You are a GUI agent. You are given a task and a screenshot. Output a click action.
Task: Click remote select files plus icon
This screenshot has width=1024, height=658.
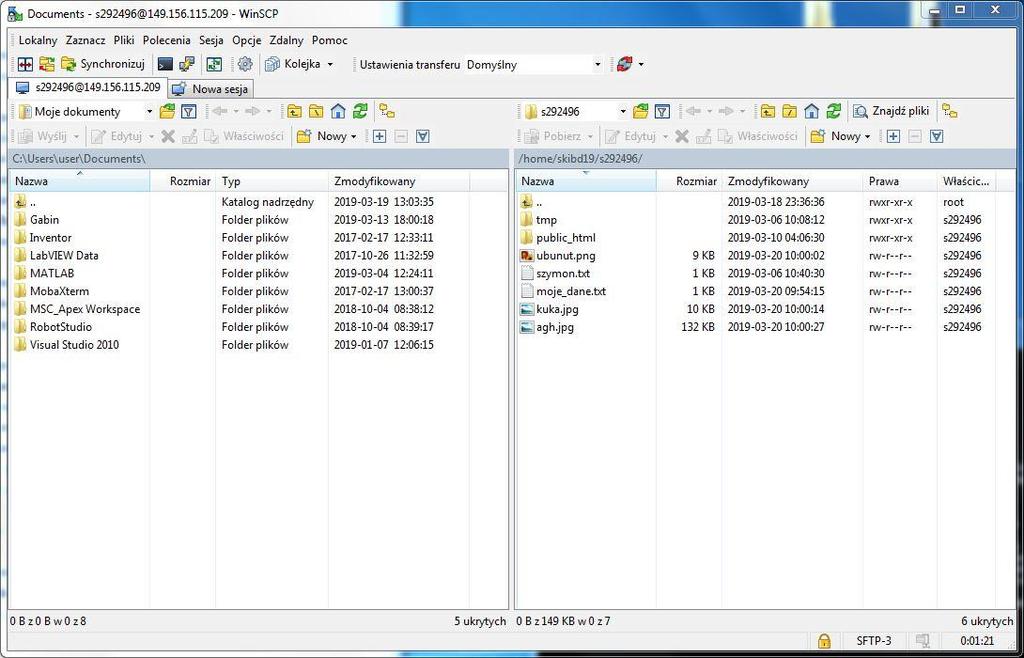tap(893, 136)
